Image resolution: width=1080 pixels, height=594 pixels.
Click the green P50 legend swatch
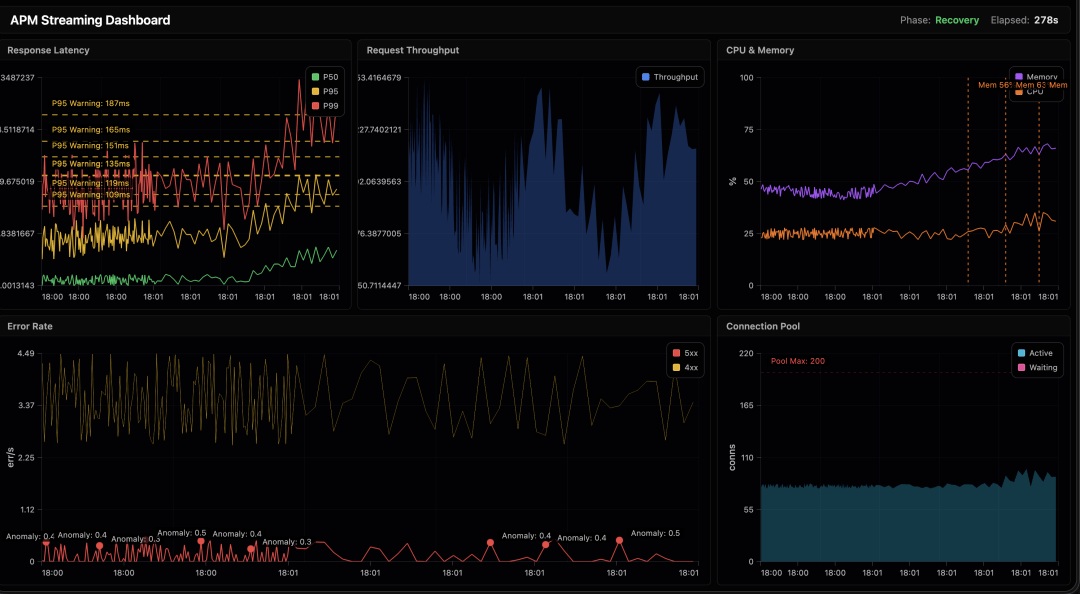click(x=315, y=76)
